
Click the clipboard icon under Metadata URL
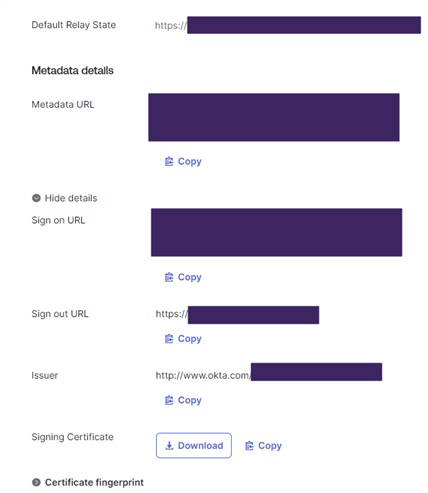pyautogui.click(x=169, y=162)
